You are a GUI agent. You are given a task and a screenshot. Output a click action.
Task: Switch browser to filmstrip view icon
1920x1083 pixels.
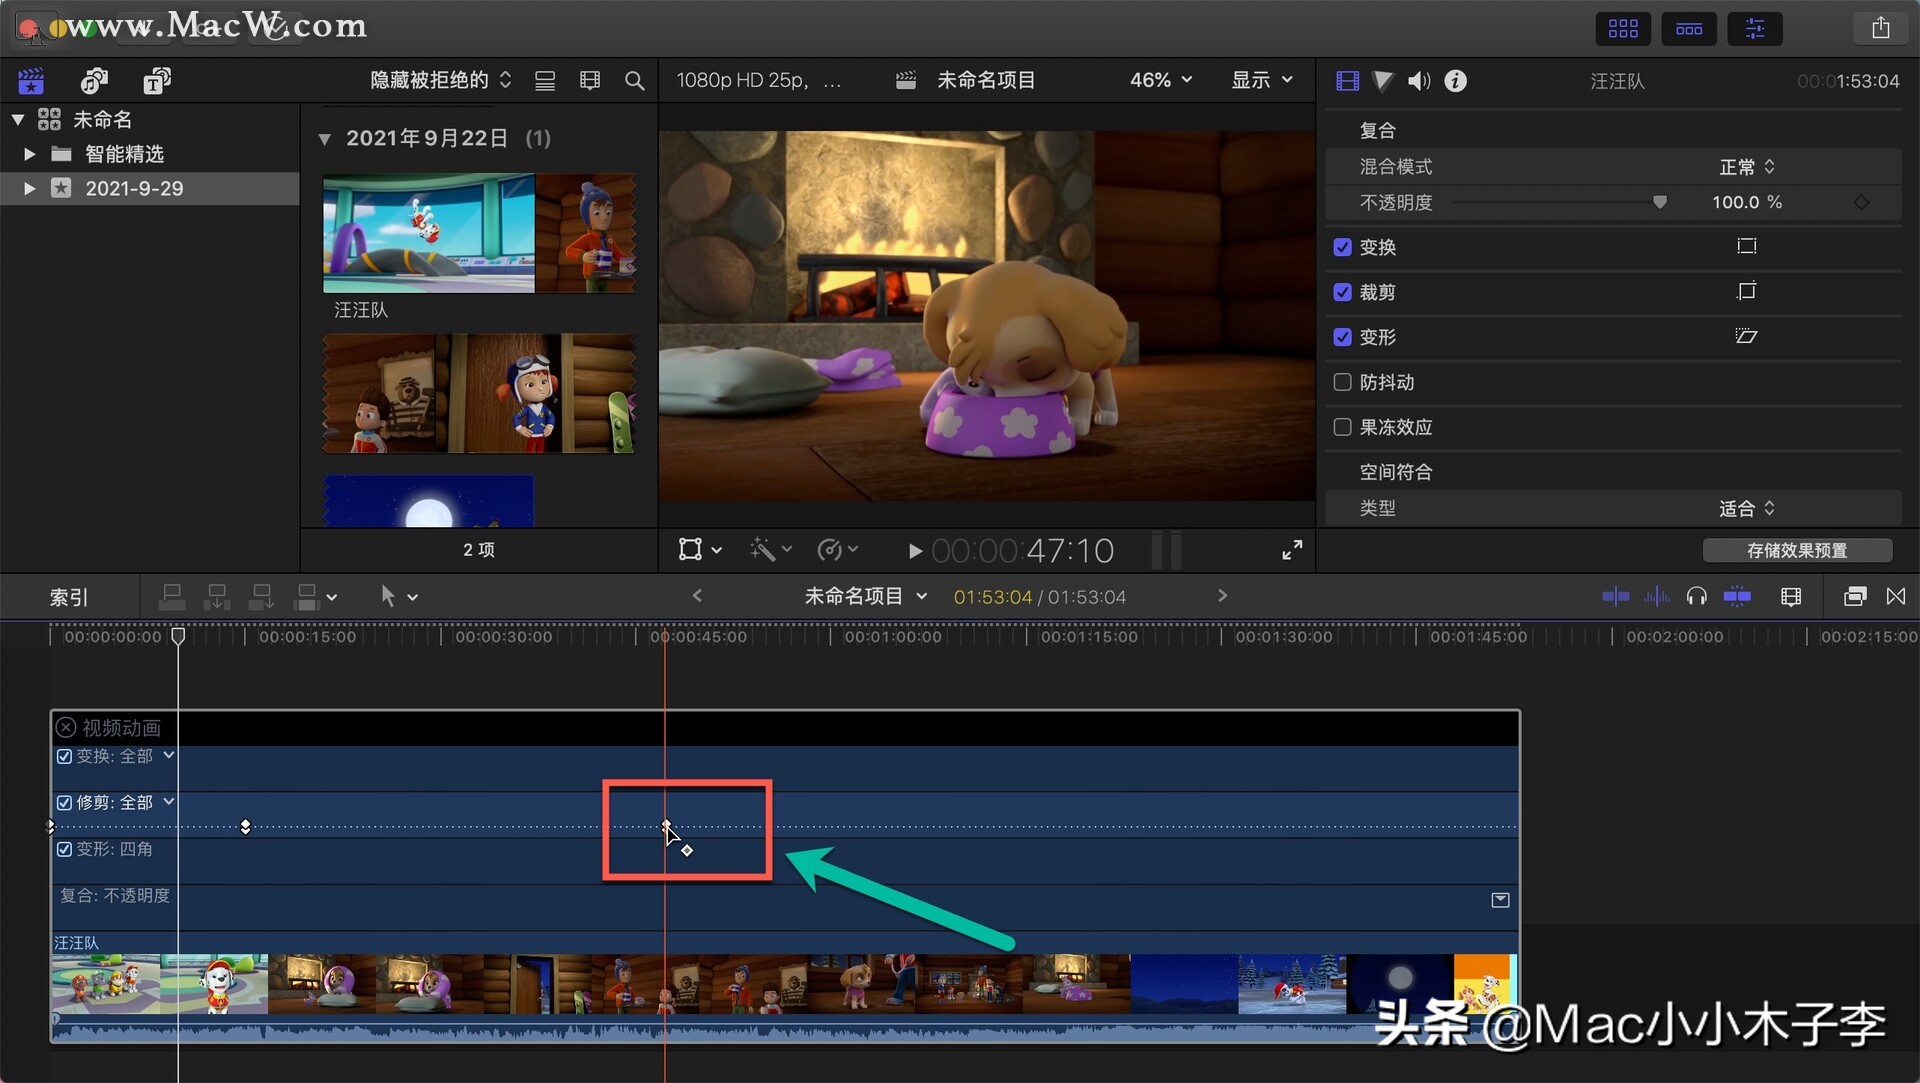(590, 81)
